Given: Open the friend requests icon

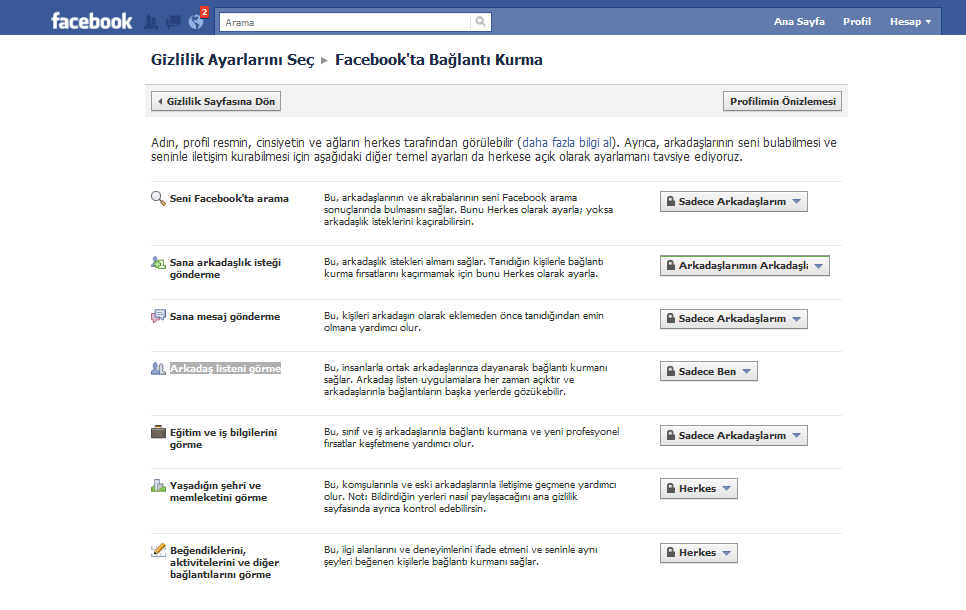Looking at the screenshot, I should [x=151, y=22].
